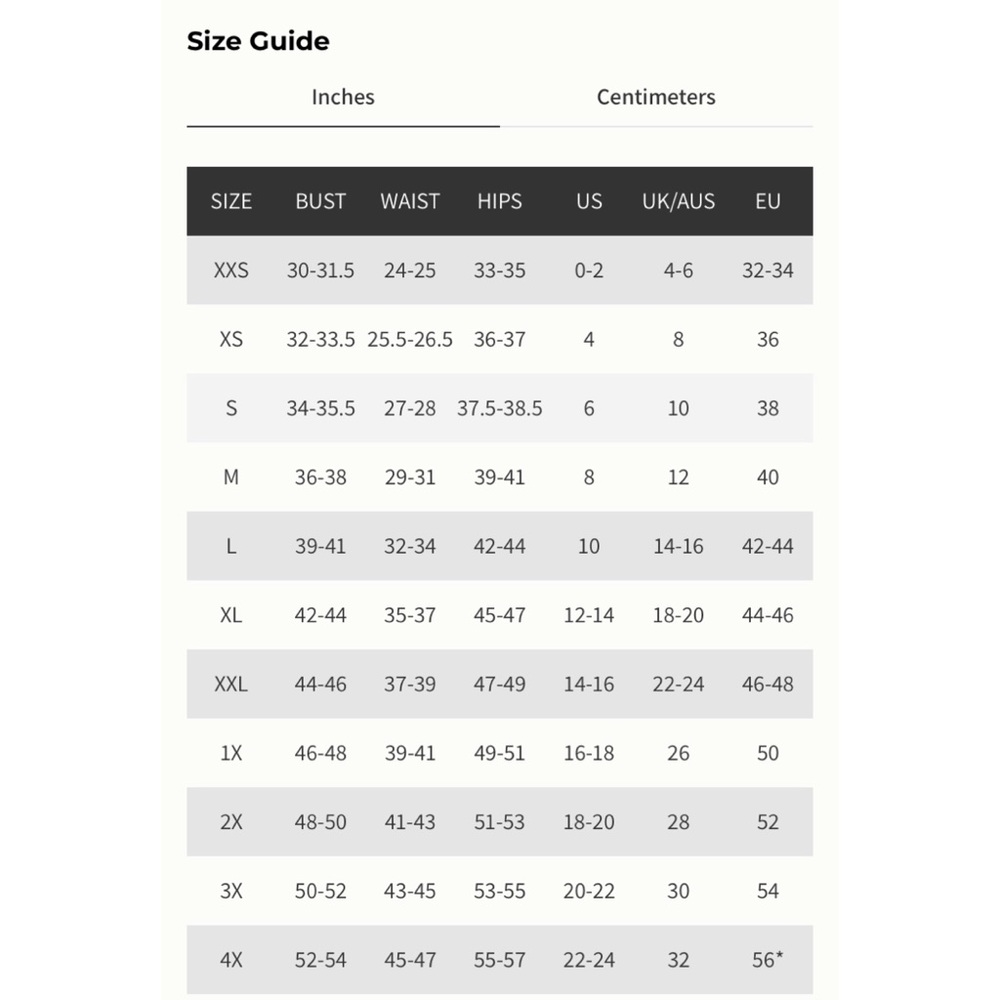Image resolution: width=1000 pixels, height=1000 pixels.
Task: Click the XS size label
Action: pyautogui.click(x=231, y=339)
